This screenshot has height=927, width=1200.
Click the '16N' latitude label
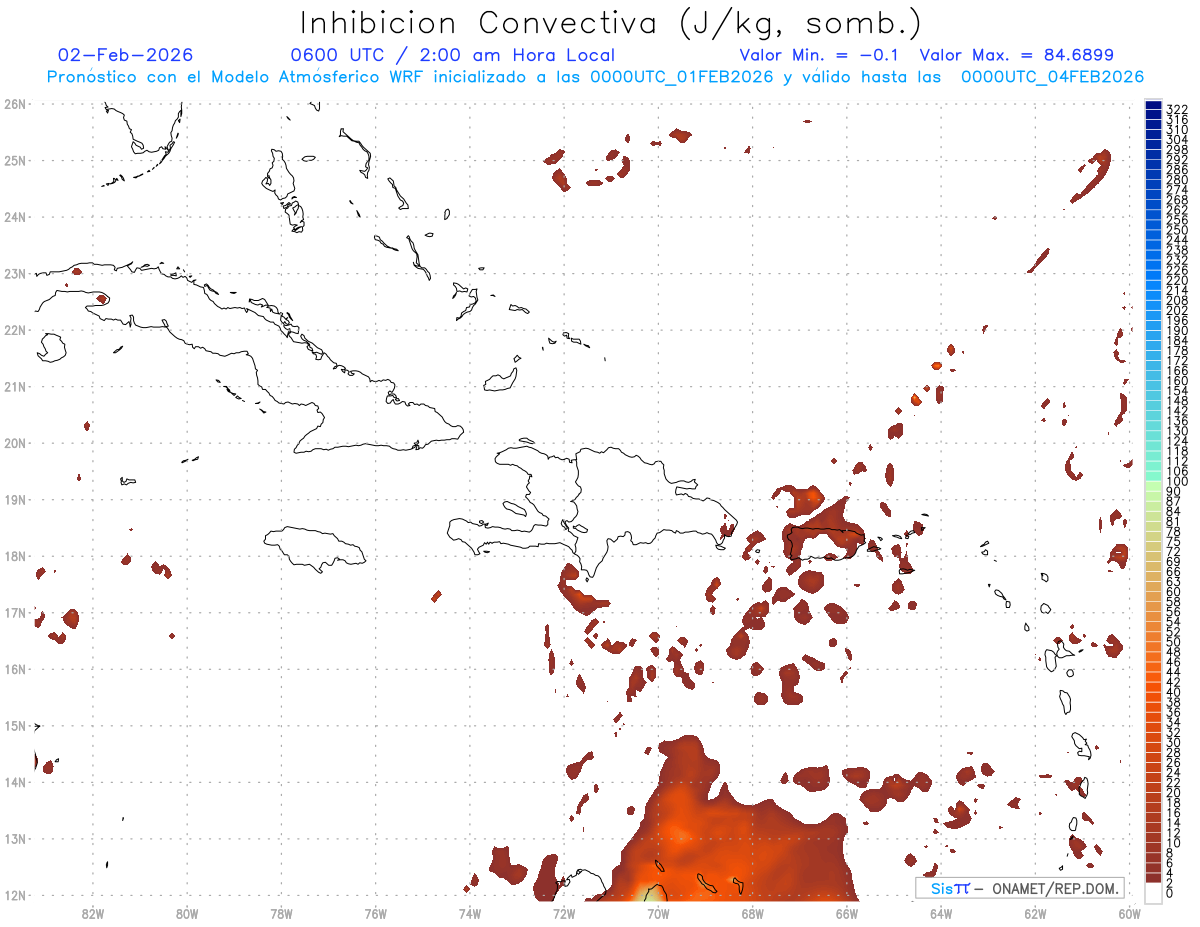tap(15, 669)
